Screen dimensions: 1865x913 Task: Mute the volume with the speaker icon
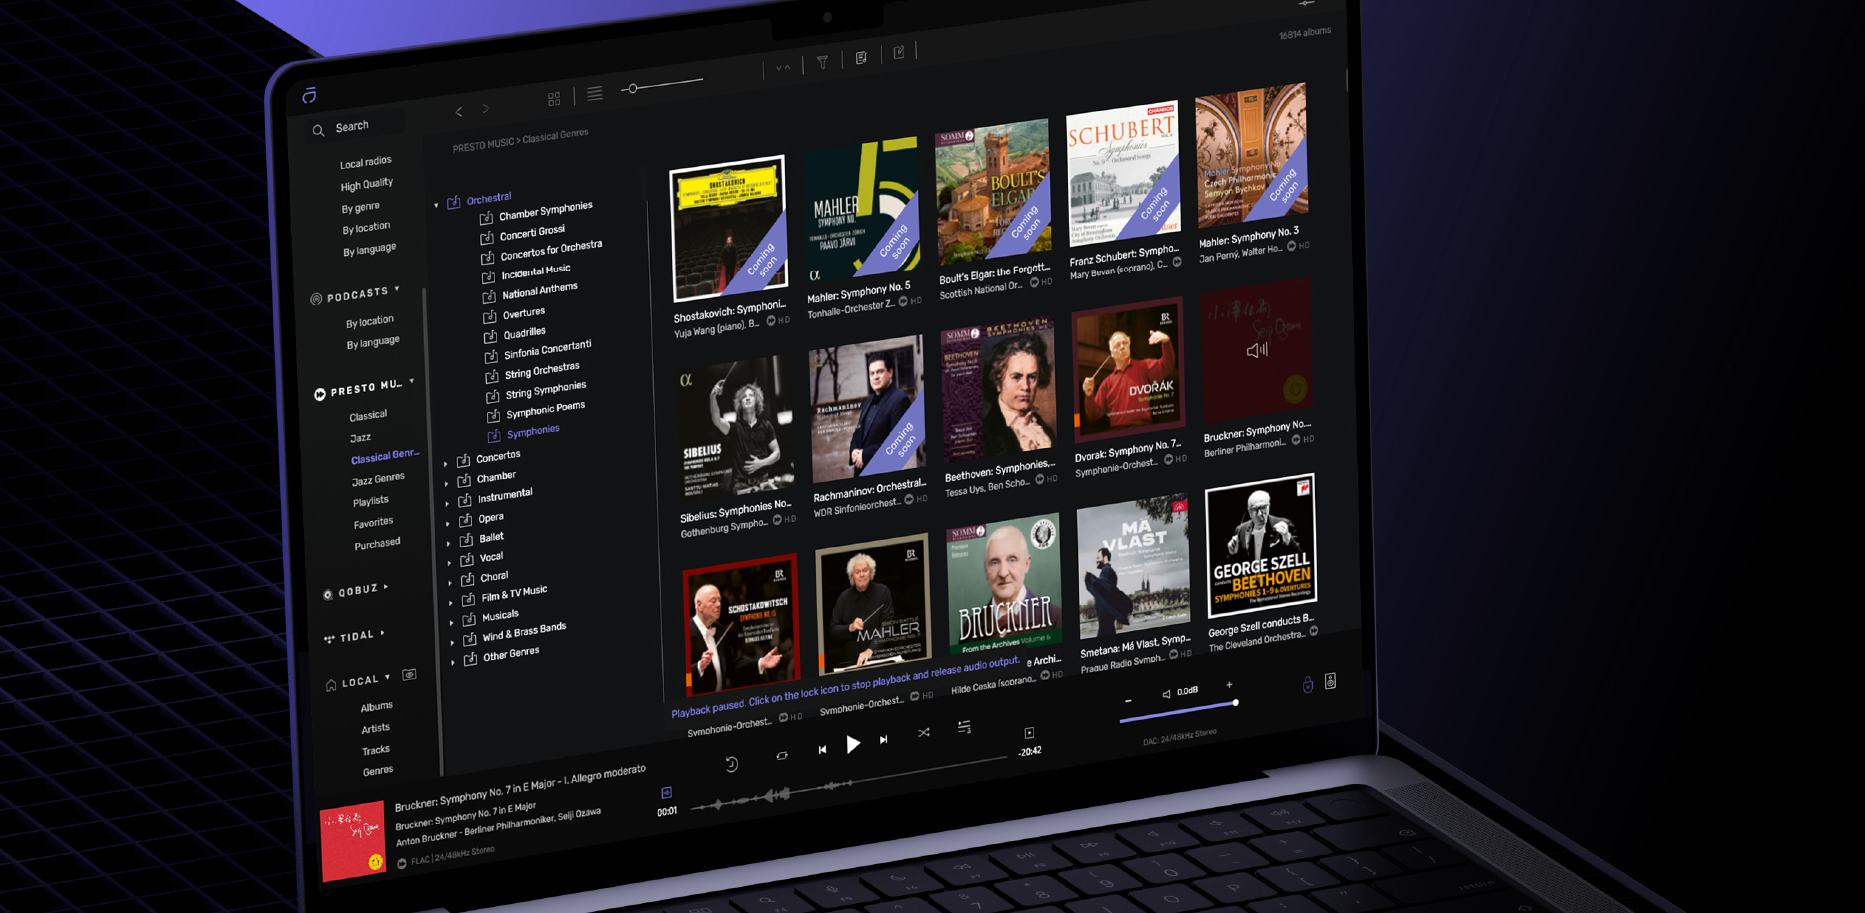[x=1166, y=694]
